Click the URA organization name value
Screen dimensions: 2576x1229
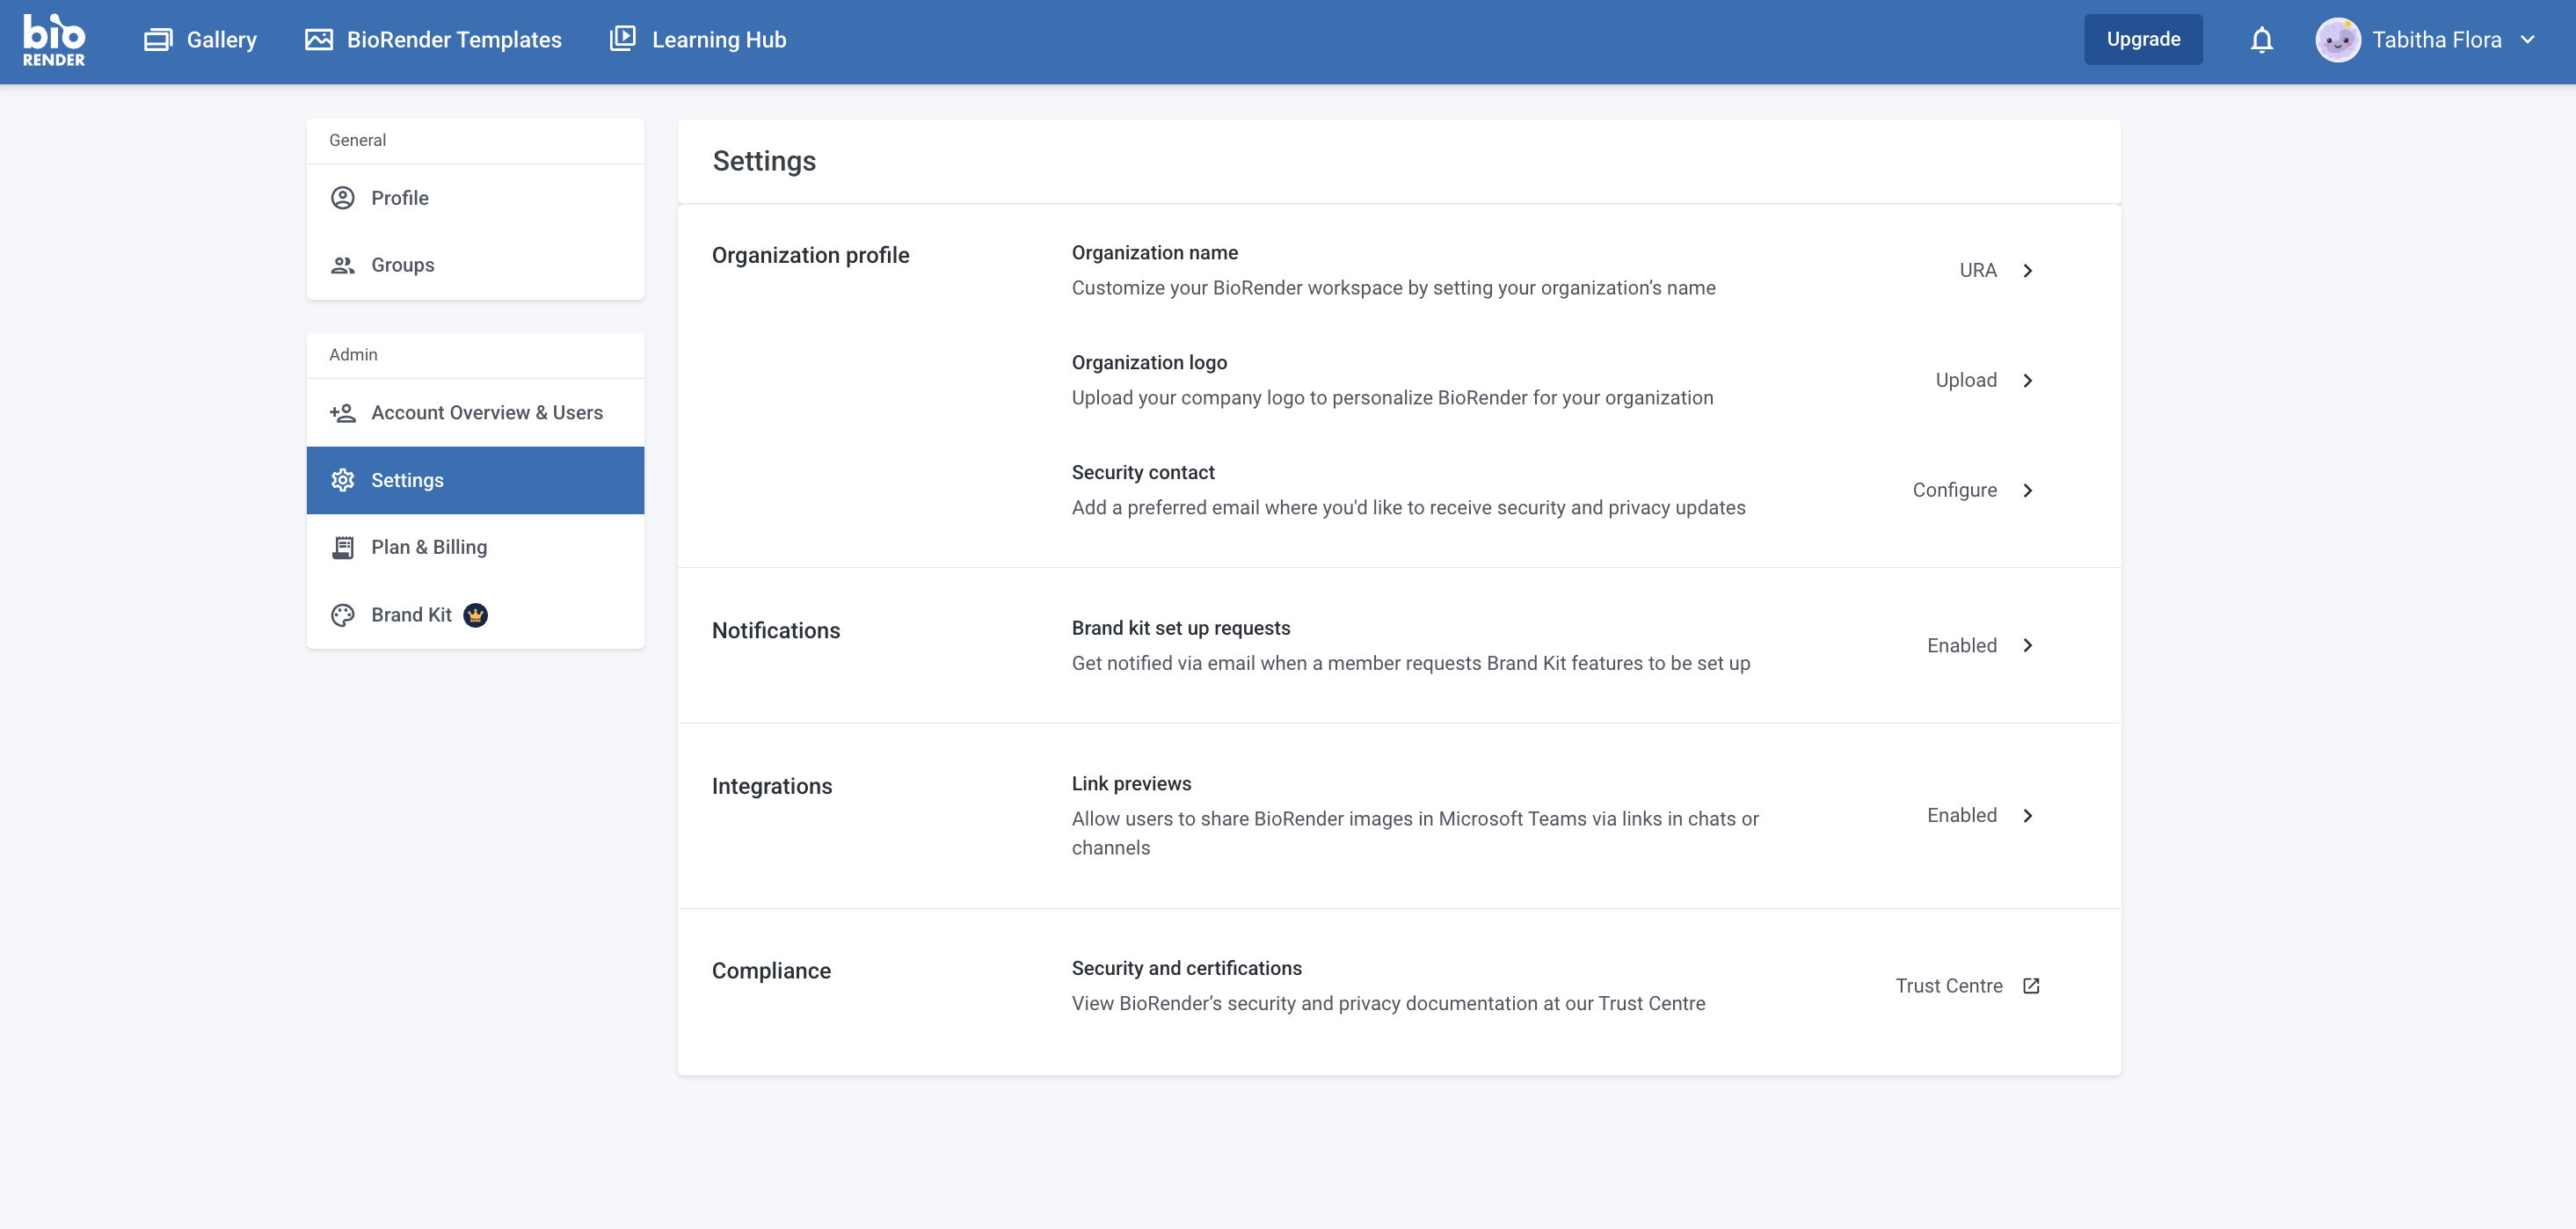1978,271
